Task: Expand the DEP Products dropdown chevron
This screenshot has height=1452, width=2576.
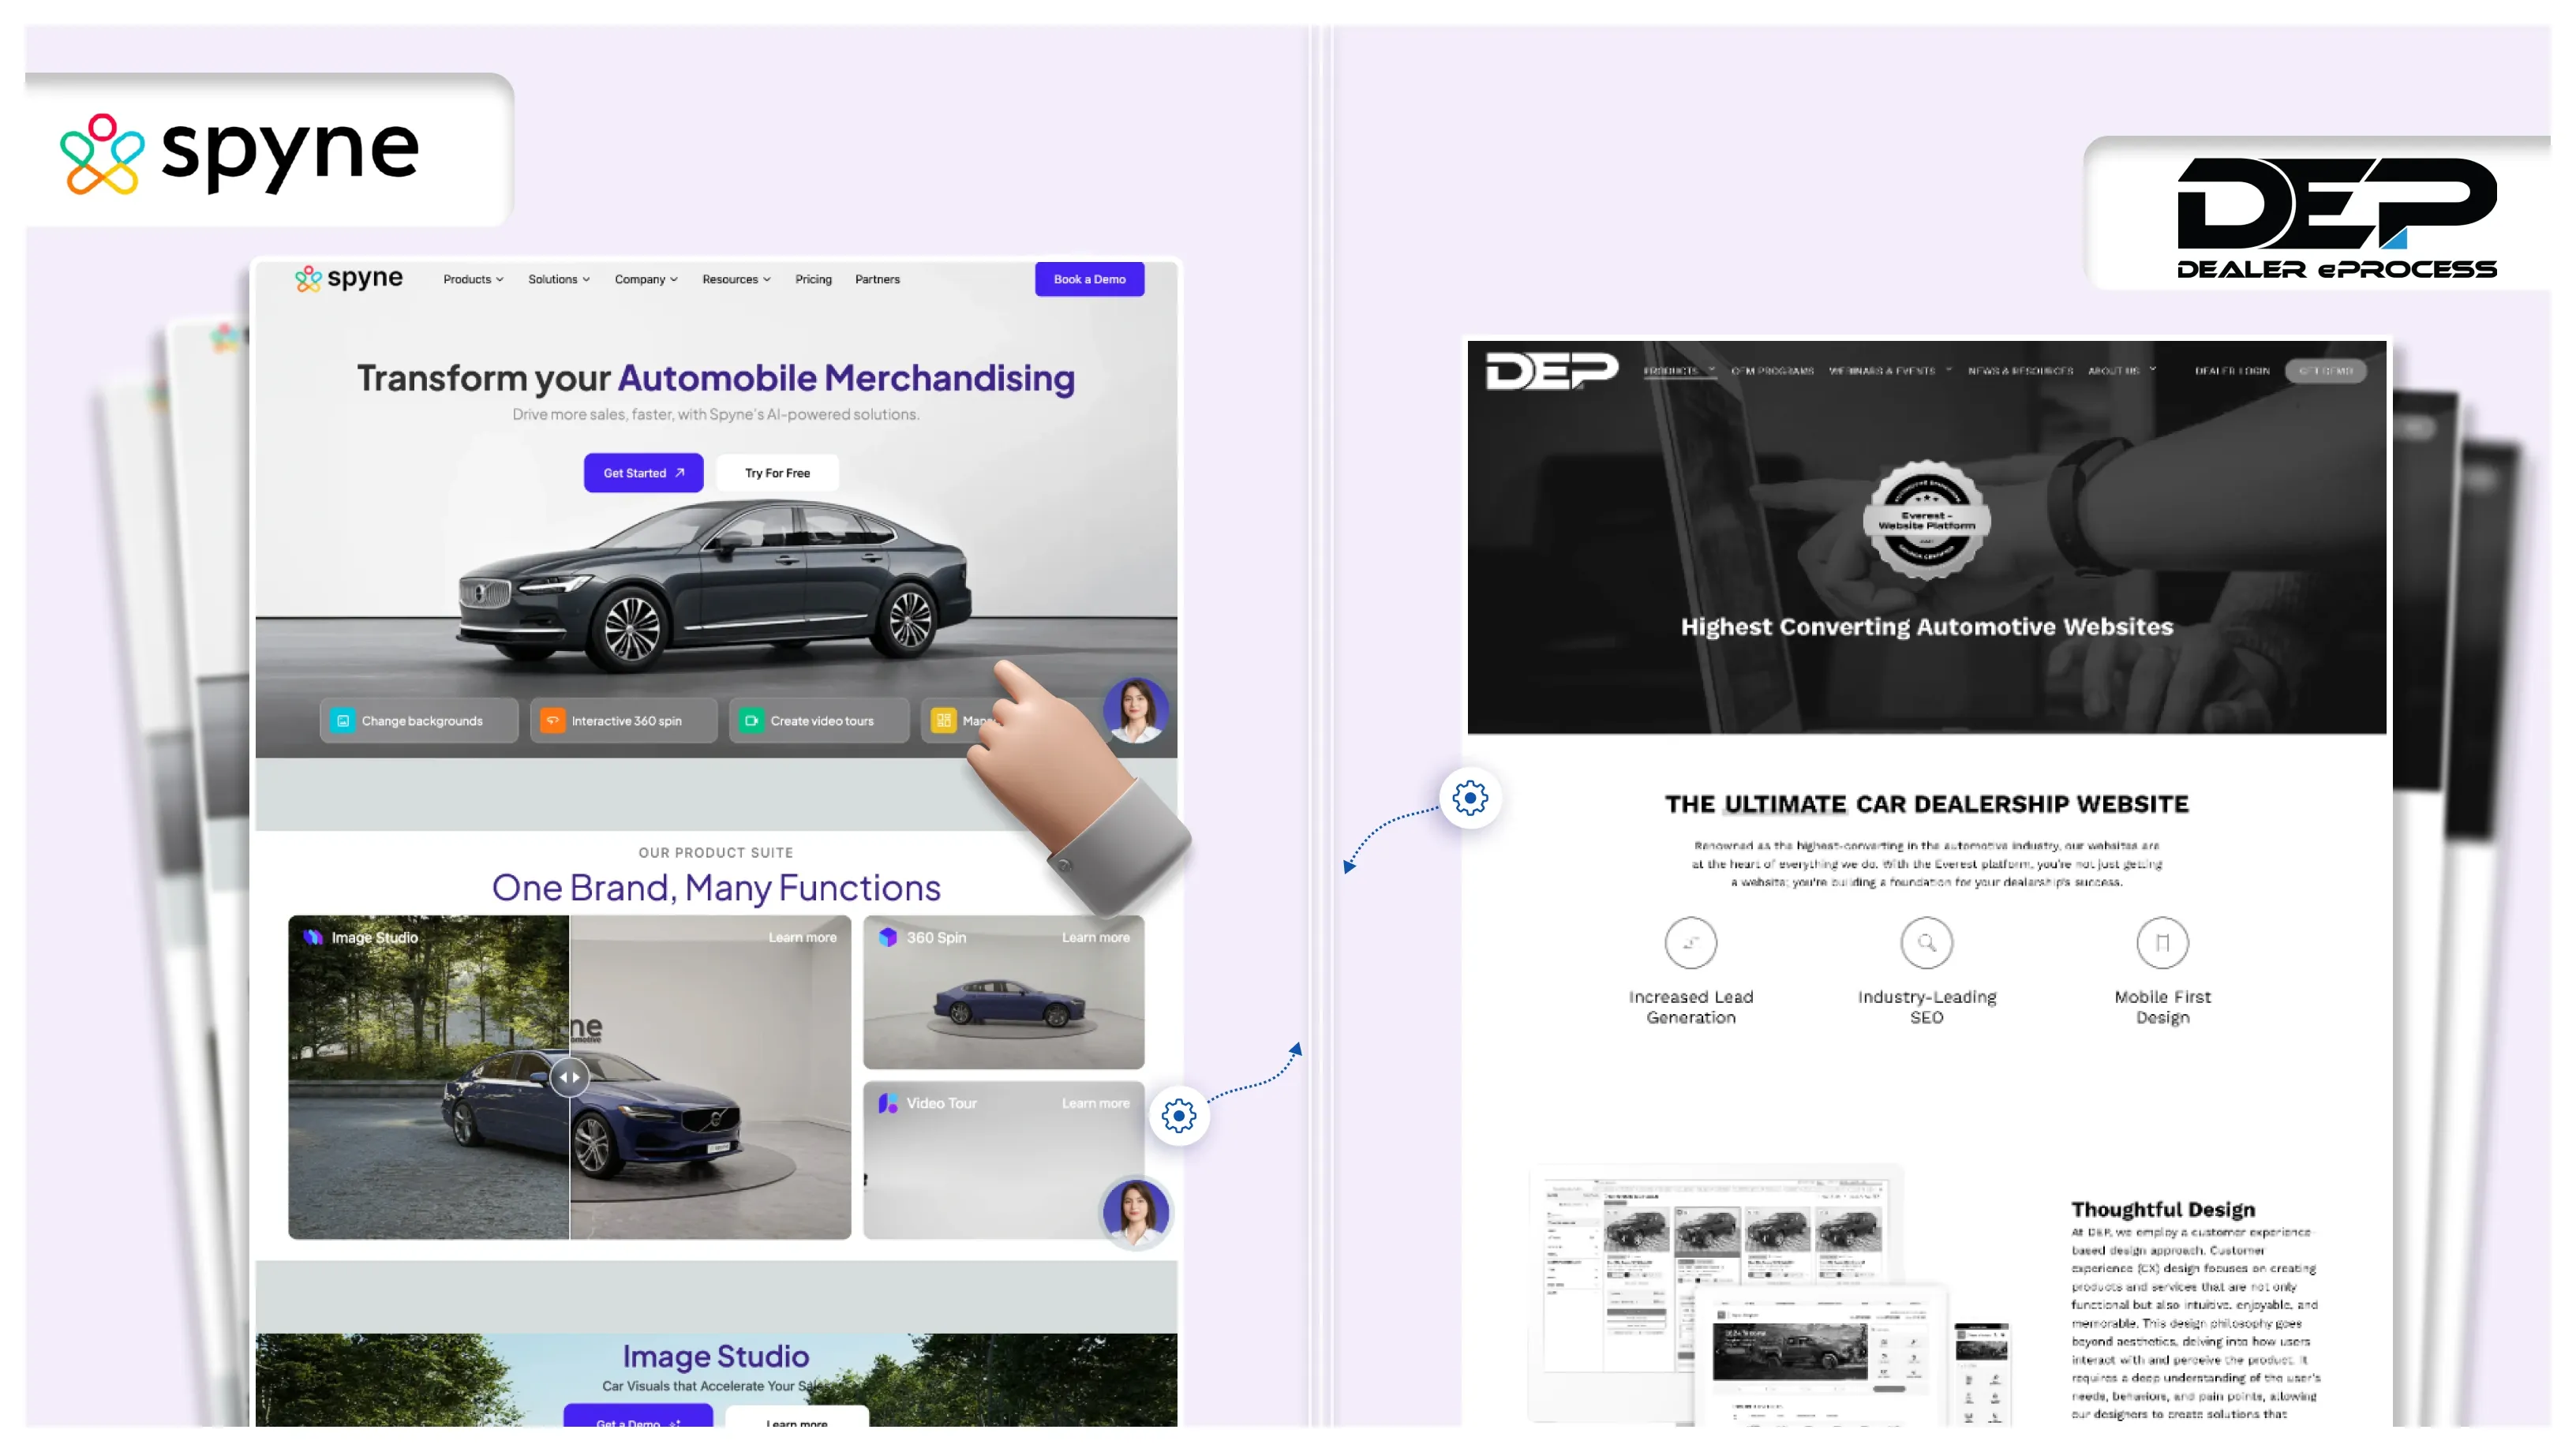Action: (x=1711, y=370)
